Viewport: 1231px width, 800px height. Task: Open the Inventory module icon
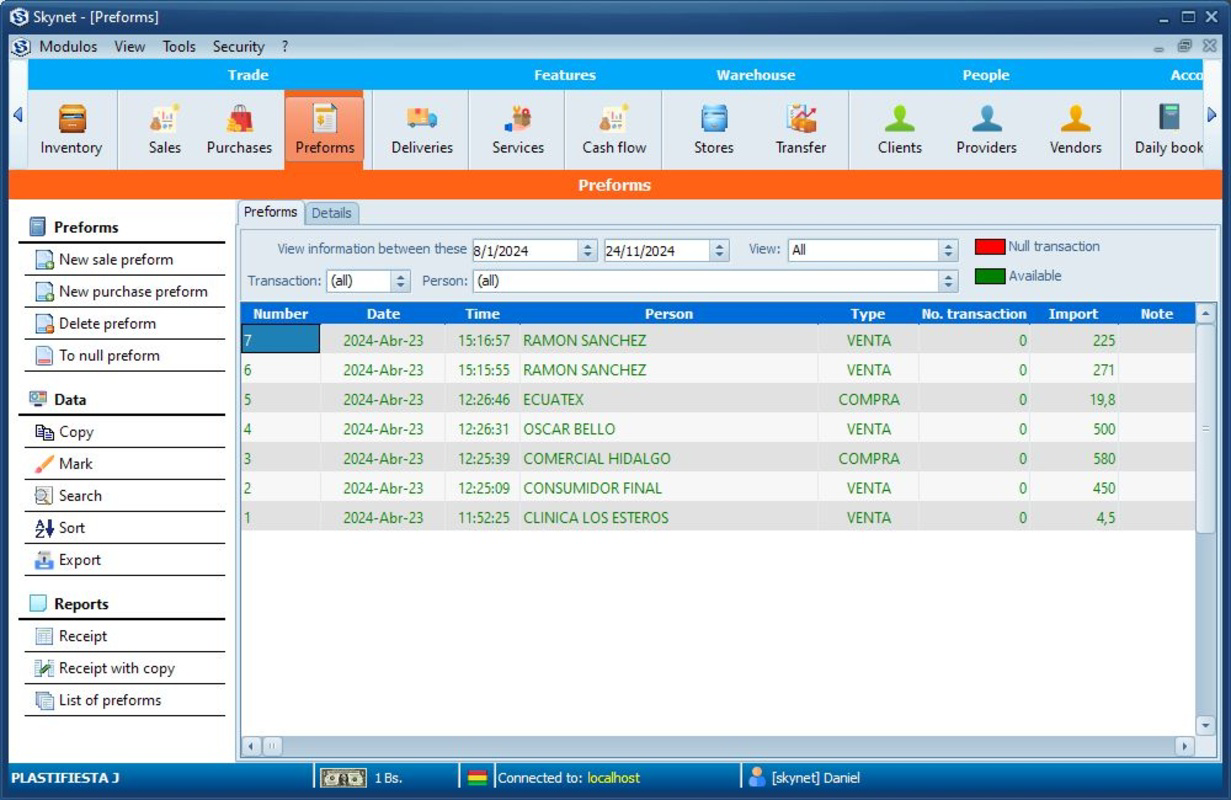click(71, 130)
